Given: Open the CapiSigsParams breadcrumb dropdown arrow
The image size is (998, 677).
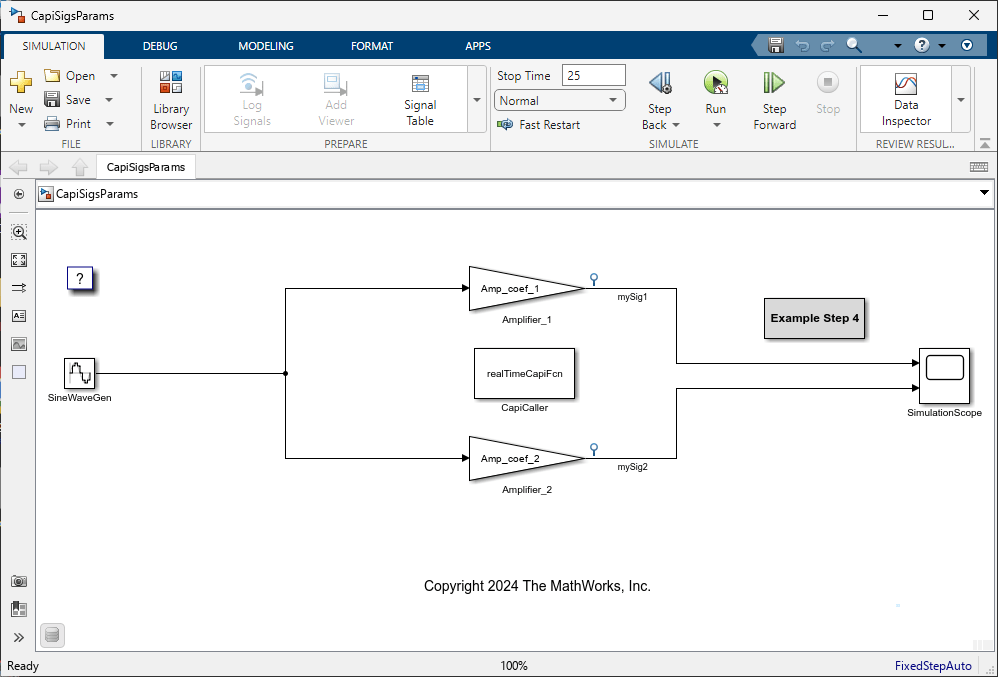Looking at the screenshot, I should pos(983,193).
